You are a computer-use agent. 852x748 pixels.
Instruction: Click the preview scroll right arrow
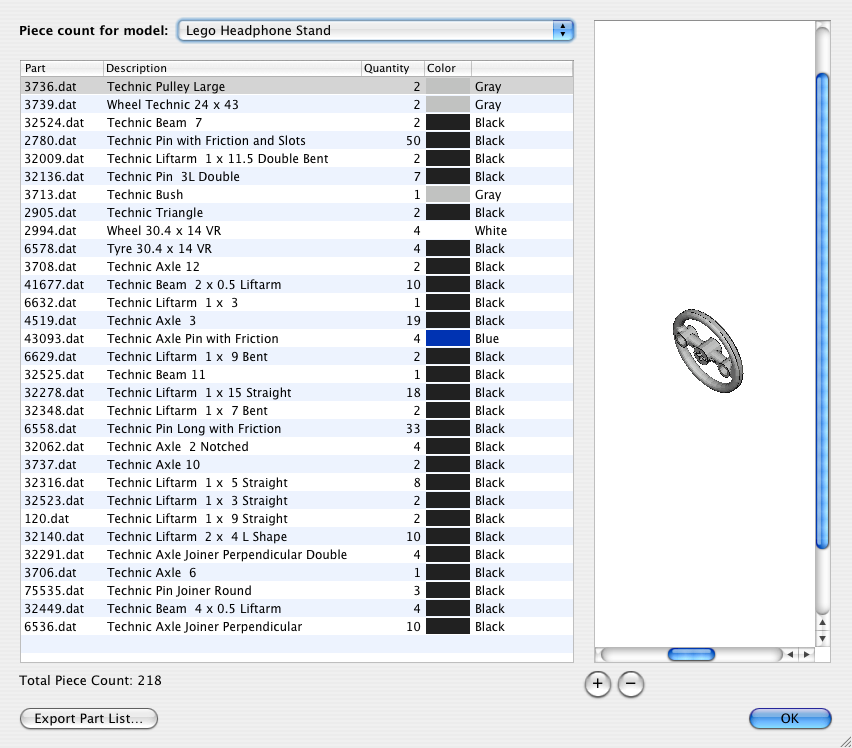(807, 655)
